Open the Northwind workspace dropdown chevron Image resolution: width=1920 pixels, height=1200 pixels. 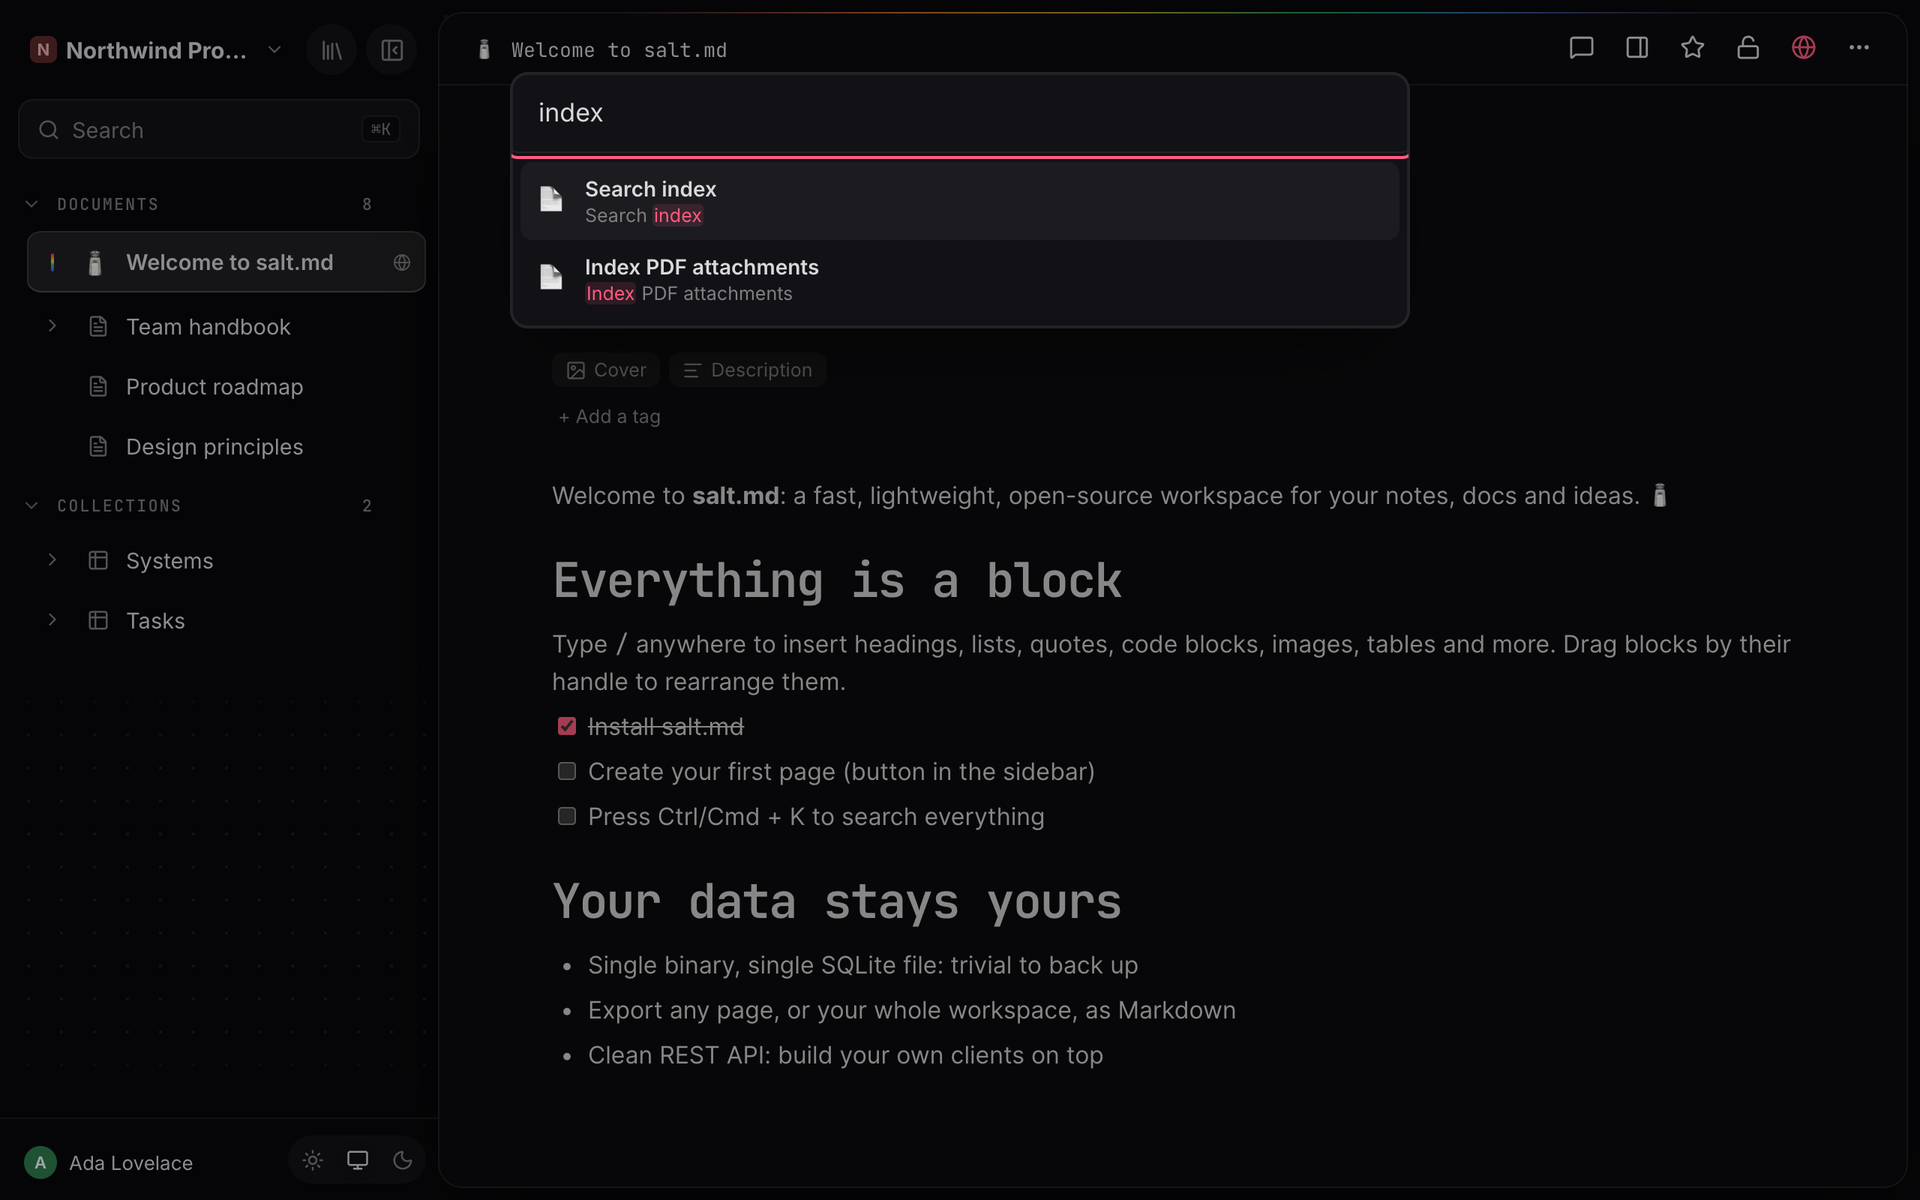tap(275, 50)
